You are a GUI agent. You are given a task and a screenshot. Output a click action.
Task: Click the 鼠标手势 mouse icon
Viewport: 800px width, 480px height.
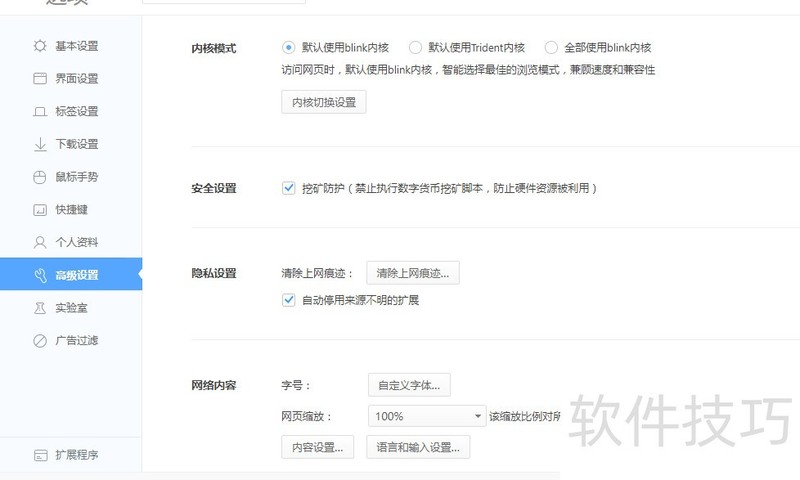click(x=40, y=177)
